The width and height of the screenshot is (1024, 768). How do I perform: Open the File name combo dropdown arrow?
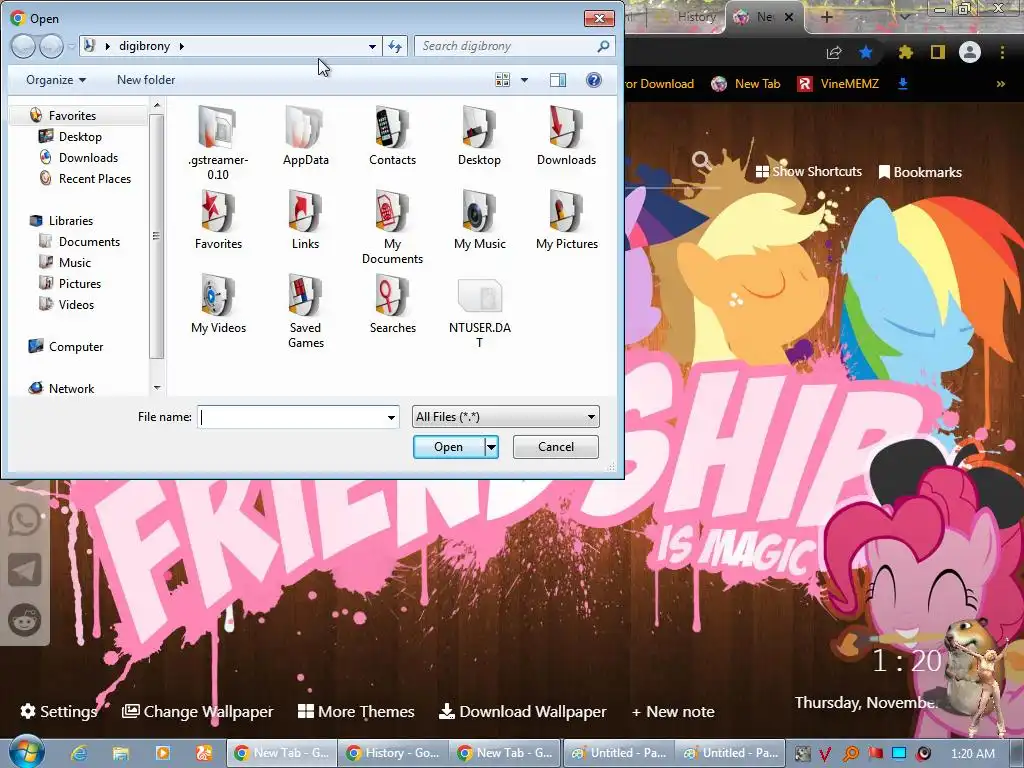click(391, 417)
